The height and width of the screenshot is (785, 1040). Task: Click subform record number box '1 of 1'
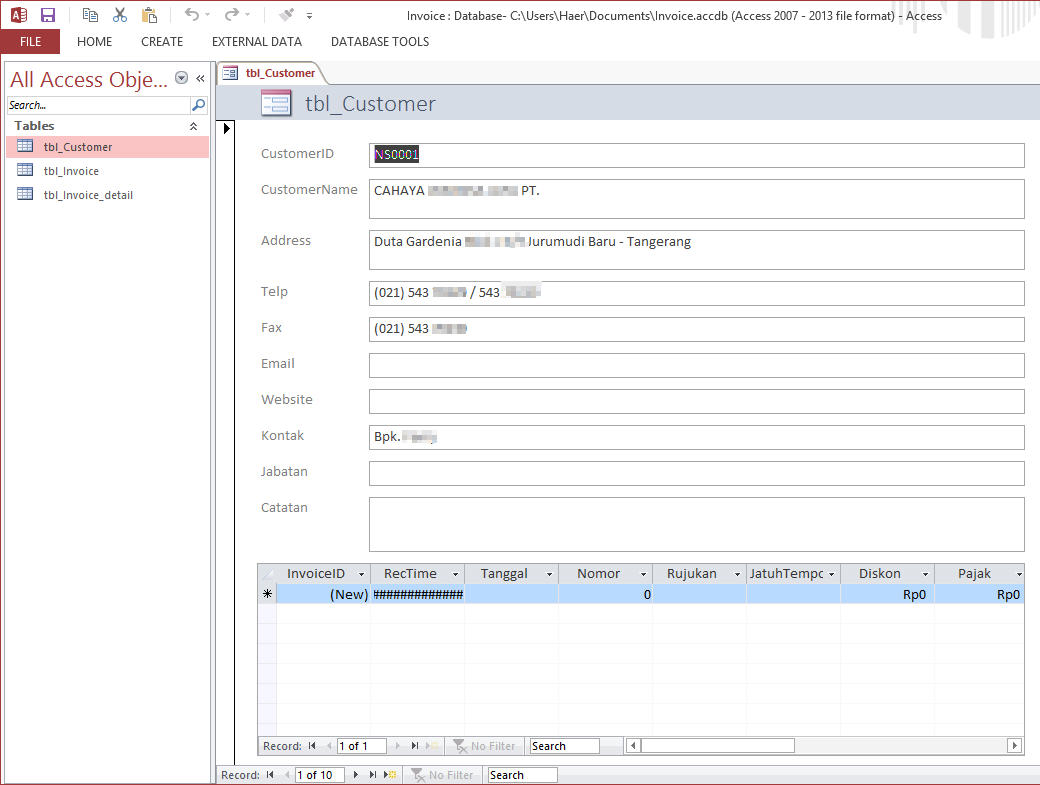pyautogui.click(x=361, y=746)
